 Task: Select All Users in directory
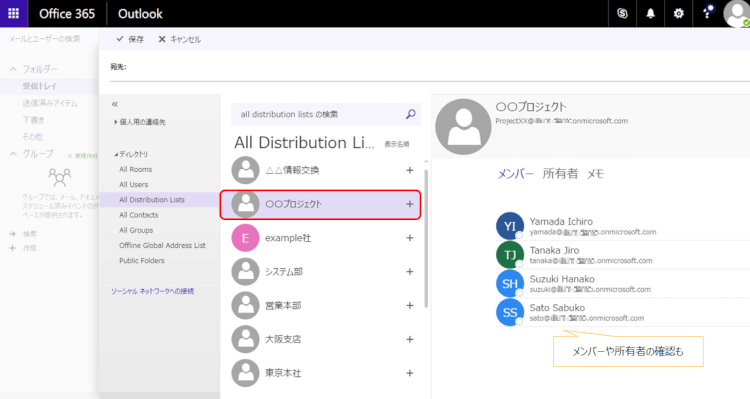[x=133, y=185]
